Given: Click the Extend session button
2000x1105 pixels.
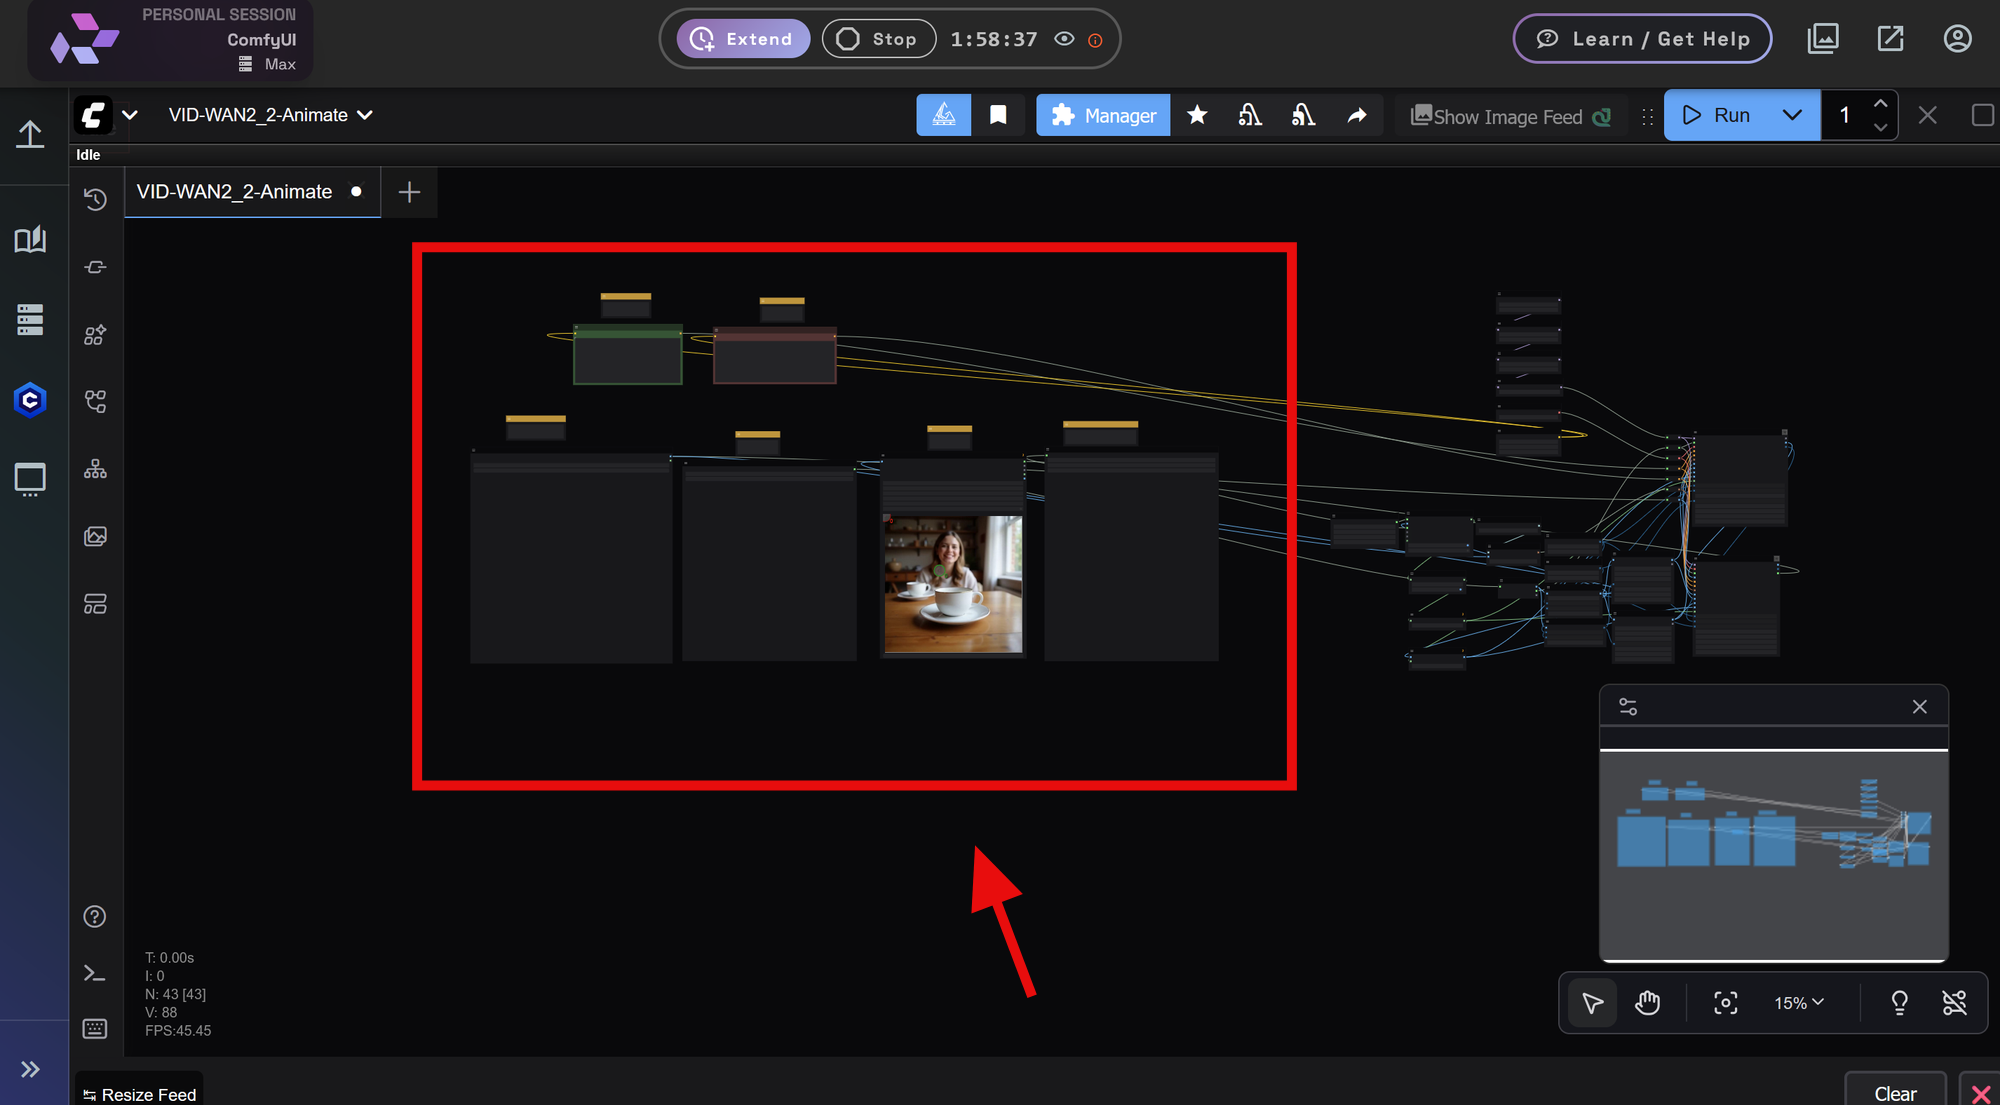Looking at the screenshot, I should [743, 39].
